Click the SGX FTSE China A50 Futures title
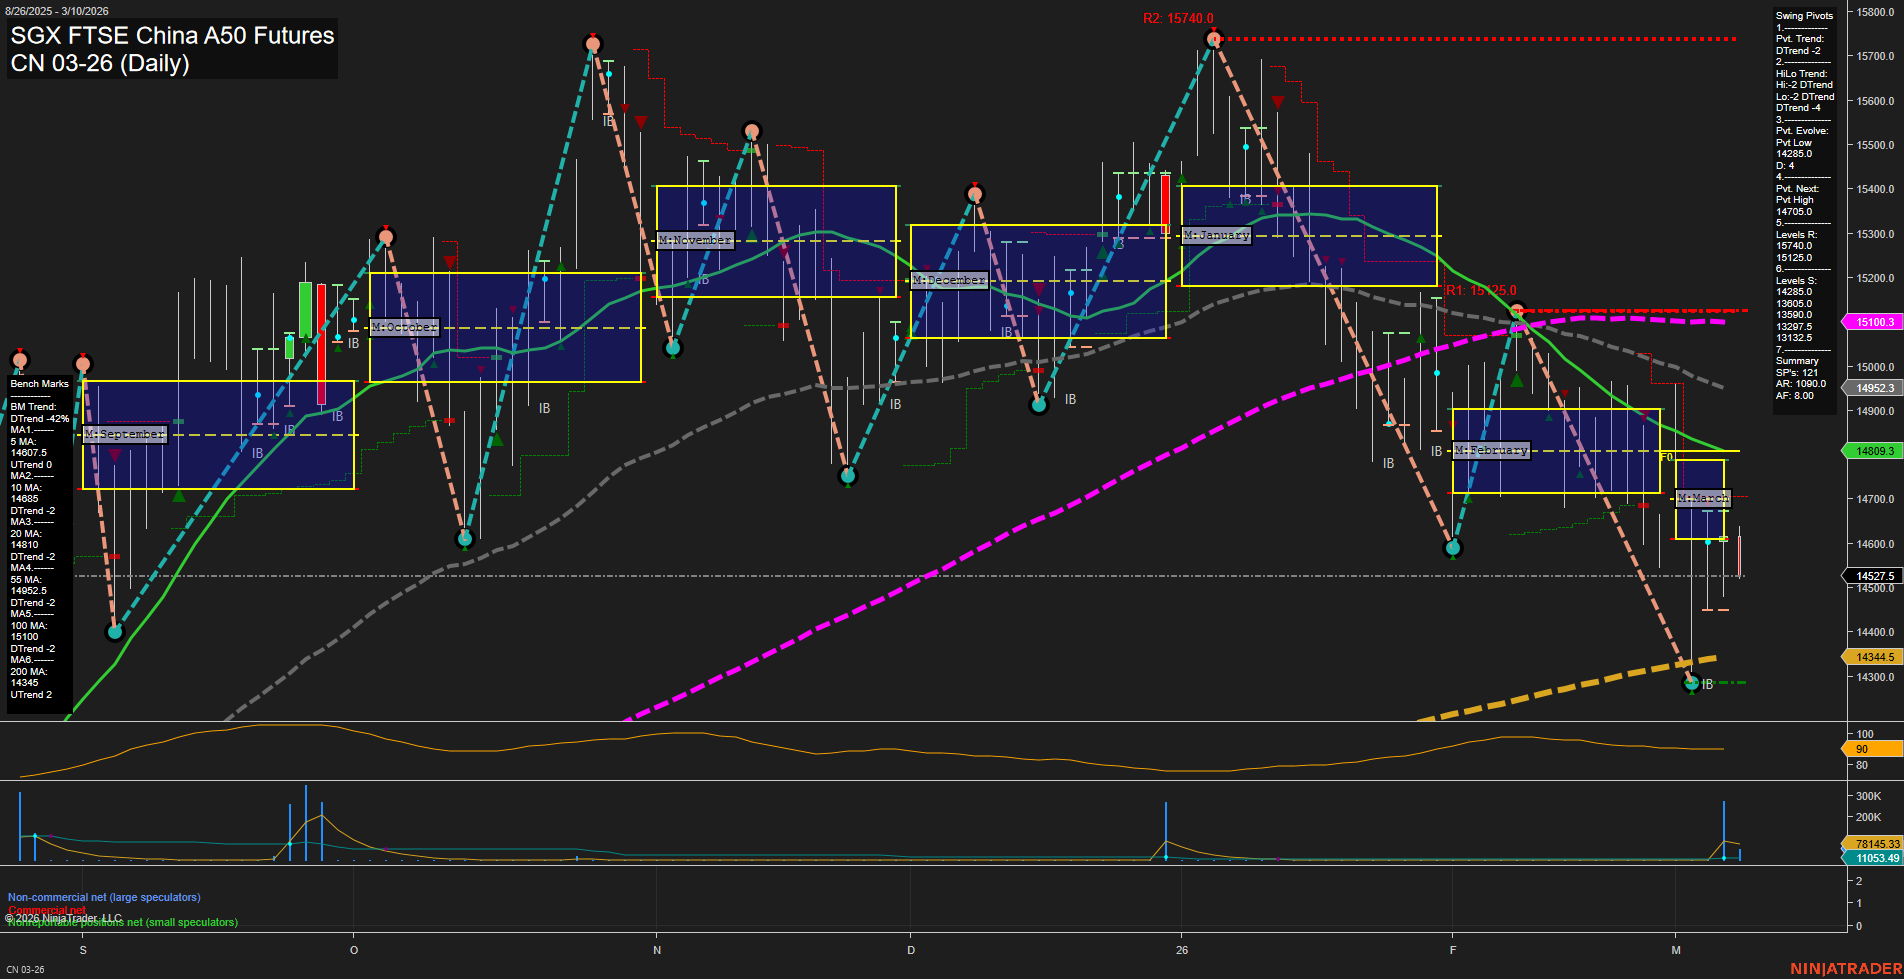This screenshot has width=1904, height=979. [x=172, y=36]
